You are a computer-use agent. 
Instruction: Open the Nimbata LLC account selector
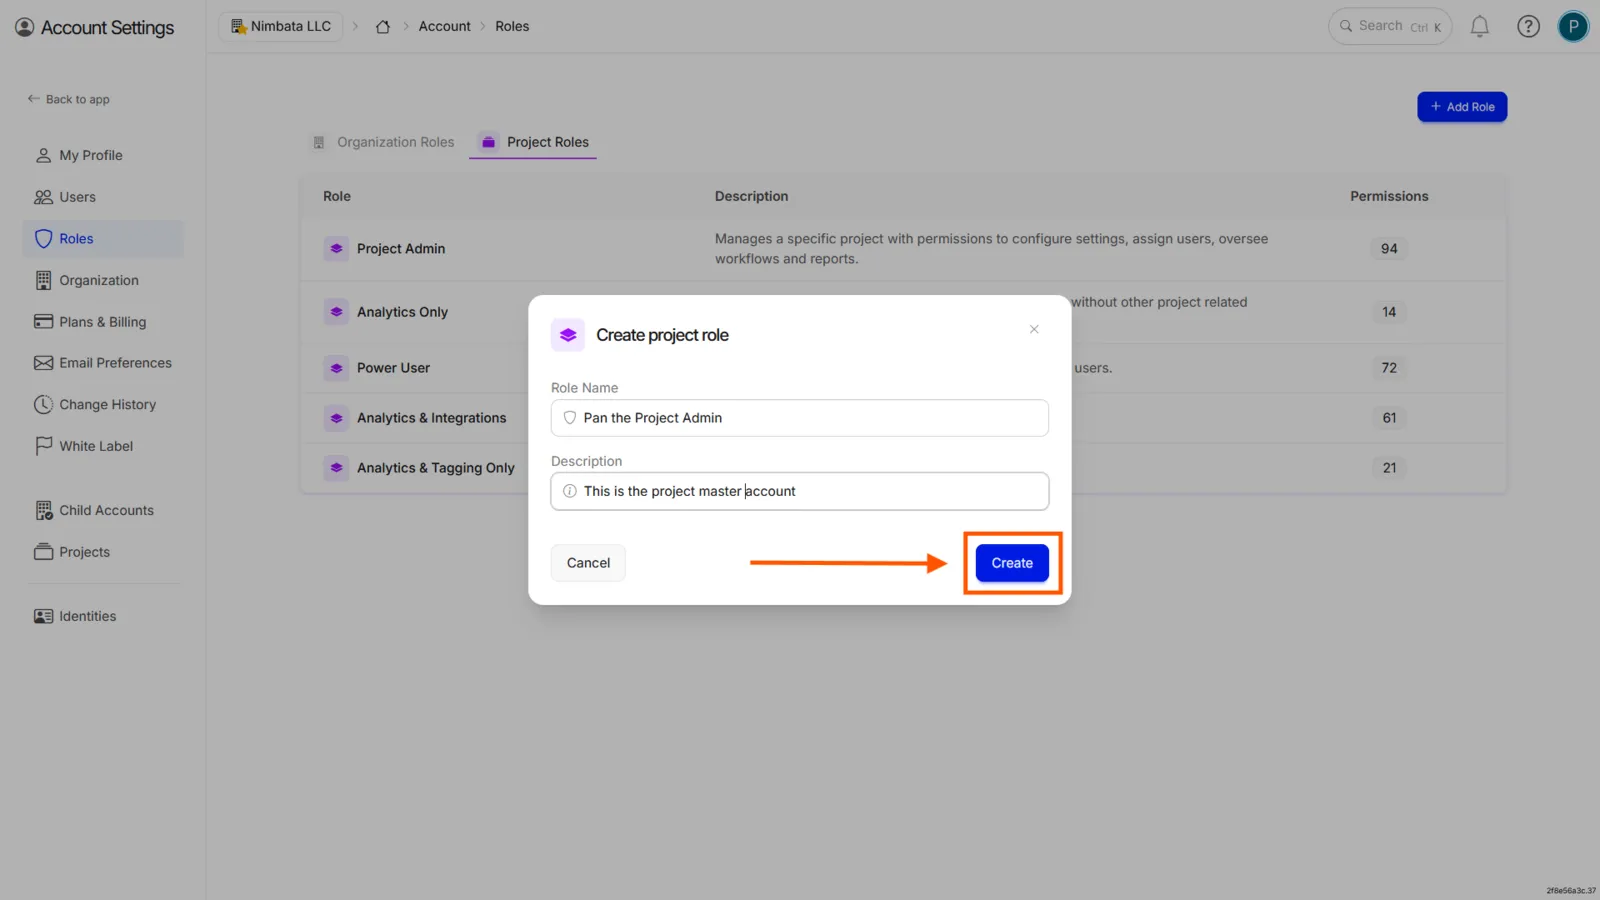coord(281,27)
